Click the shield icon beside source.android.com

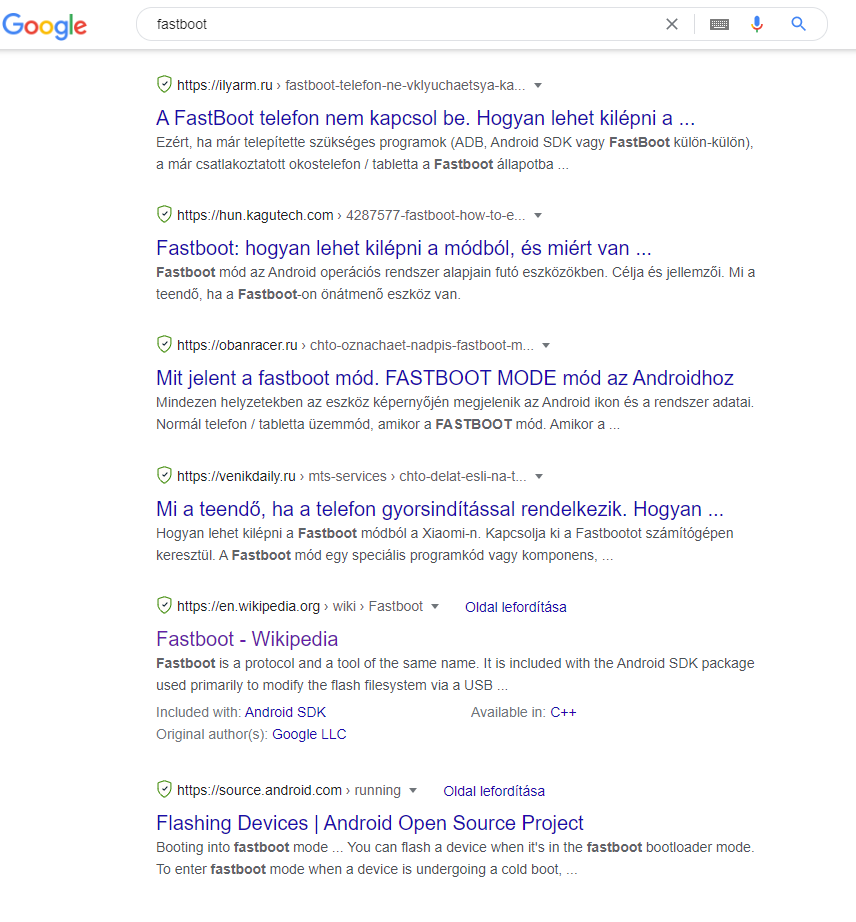click(164, 789)
